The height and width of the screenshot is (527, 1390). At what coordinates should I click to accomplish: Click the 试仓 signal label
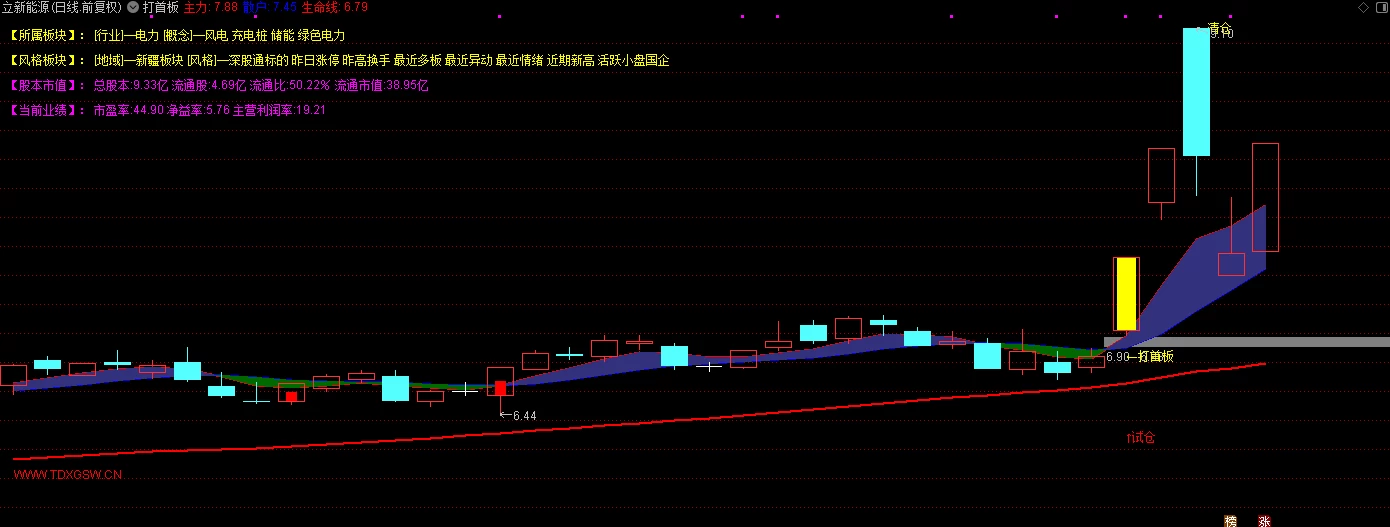pos(1141,437)
